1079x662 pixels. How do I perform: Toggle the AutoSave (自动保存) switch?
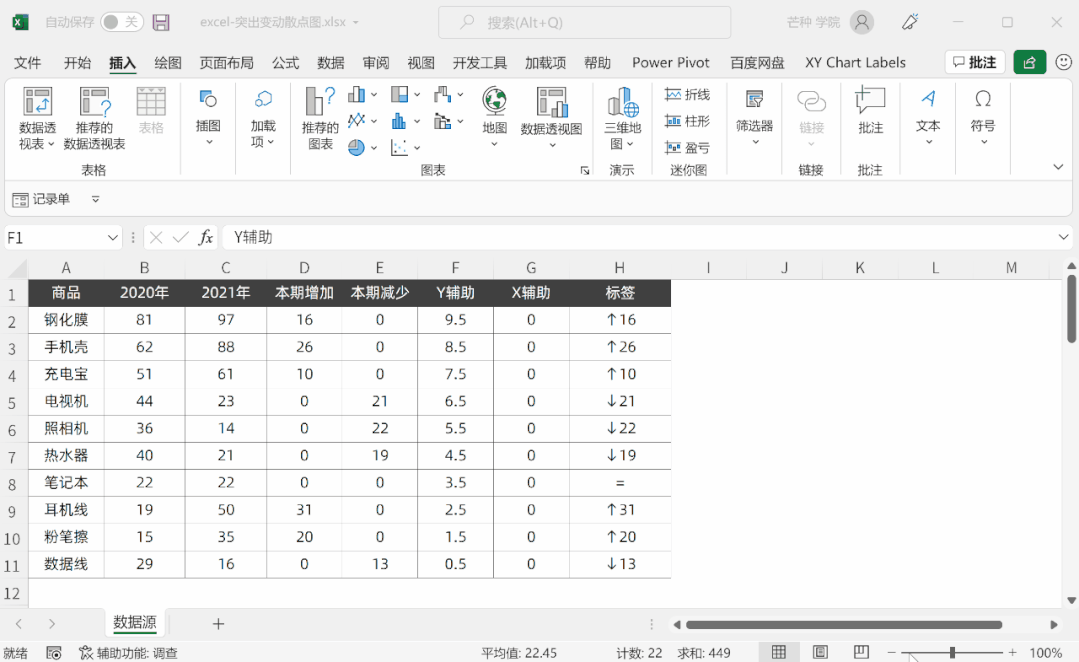click(121, 22)
